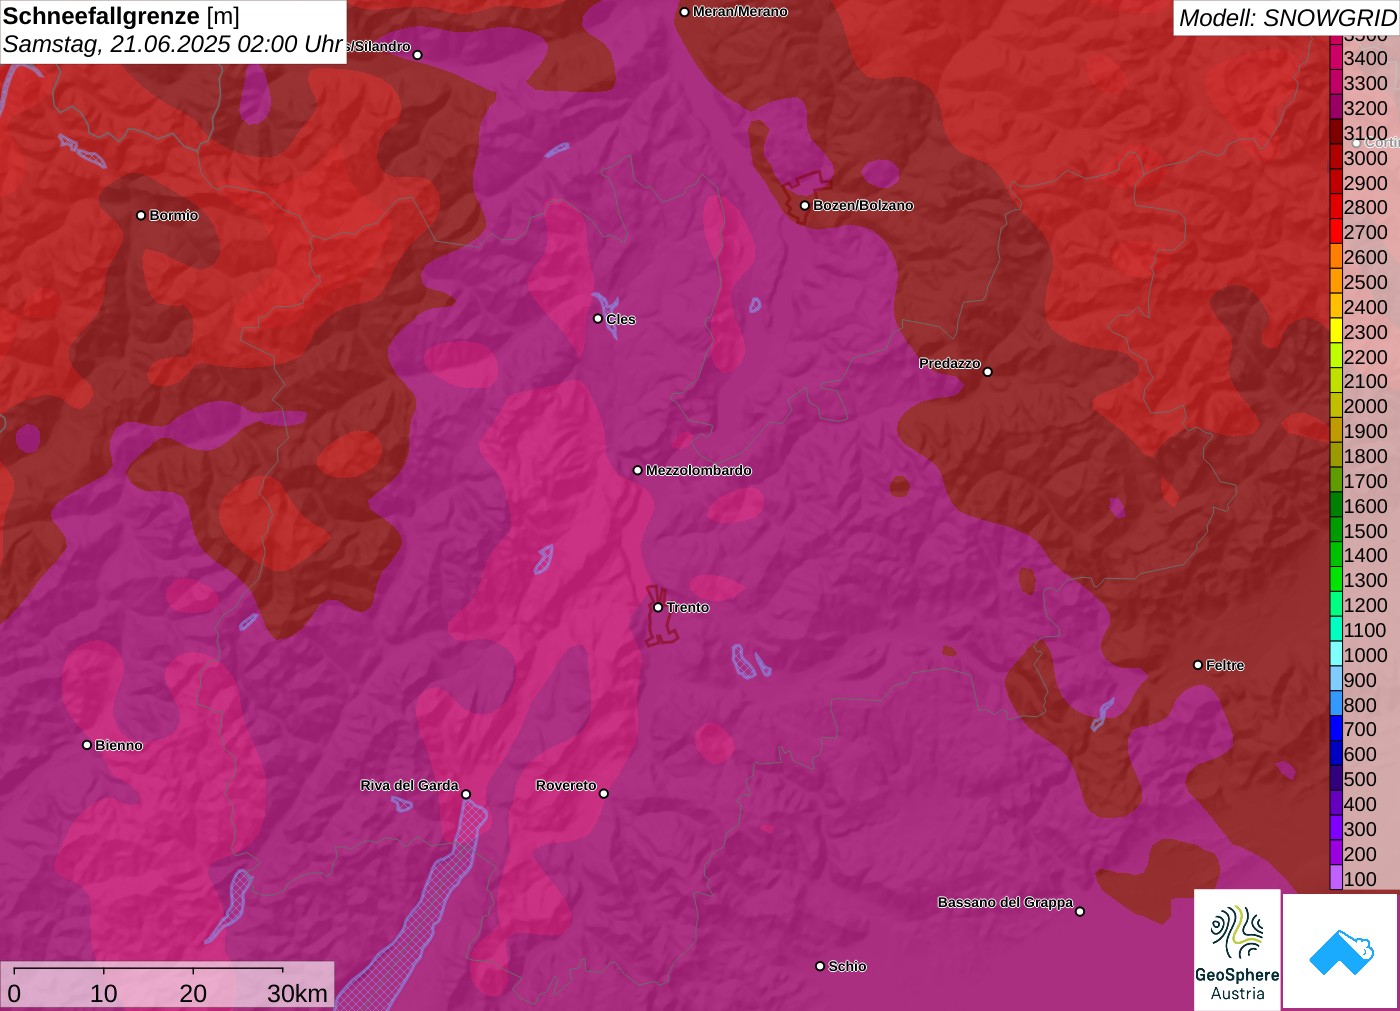Click the '3400' legend value
This screenshot has height=1011, width=1400.
point(1365,58)
